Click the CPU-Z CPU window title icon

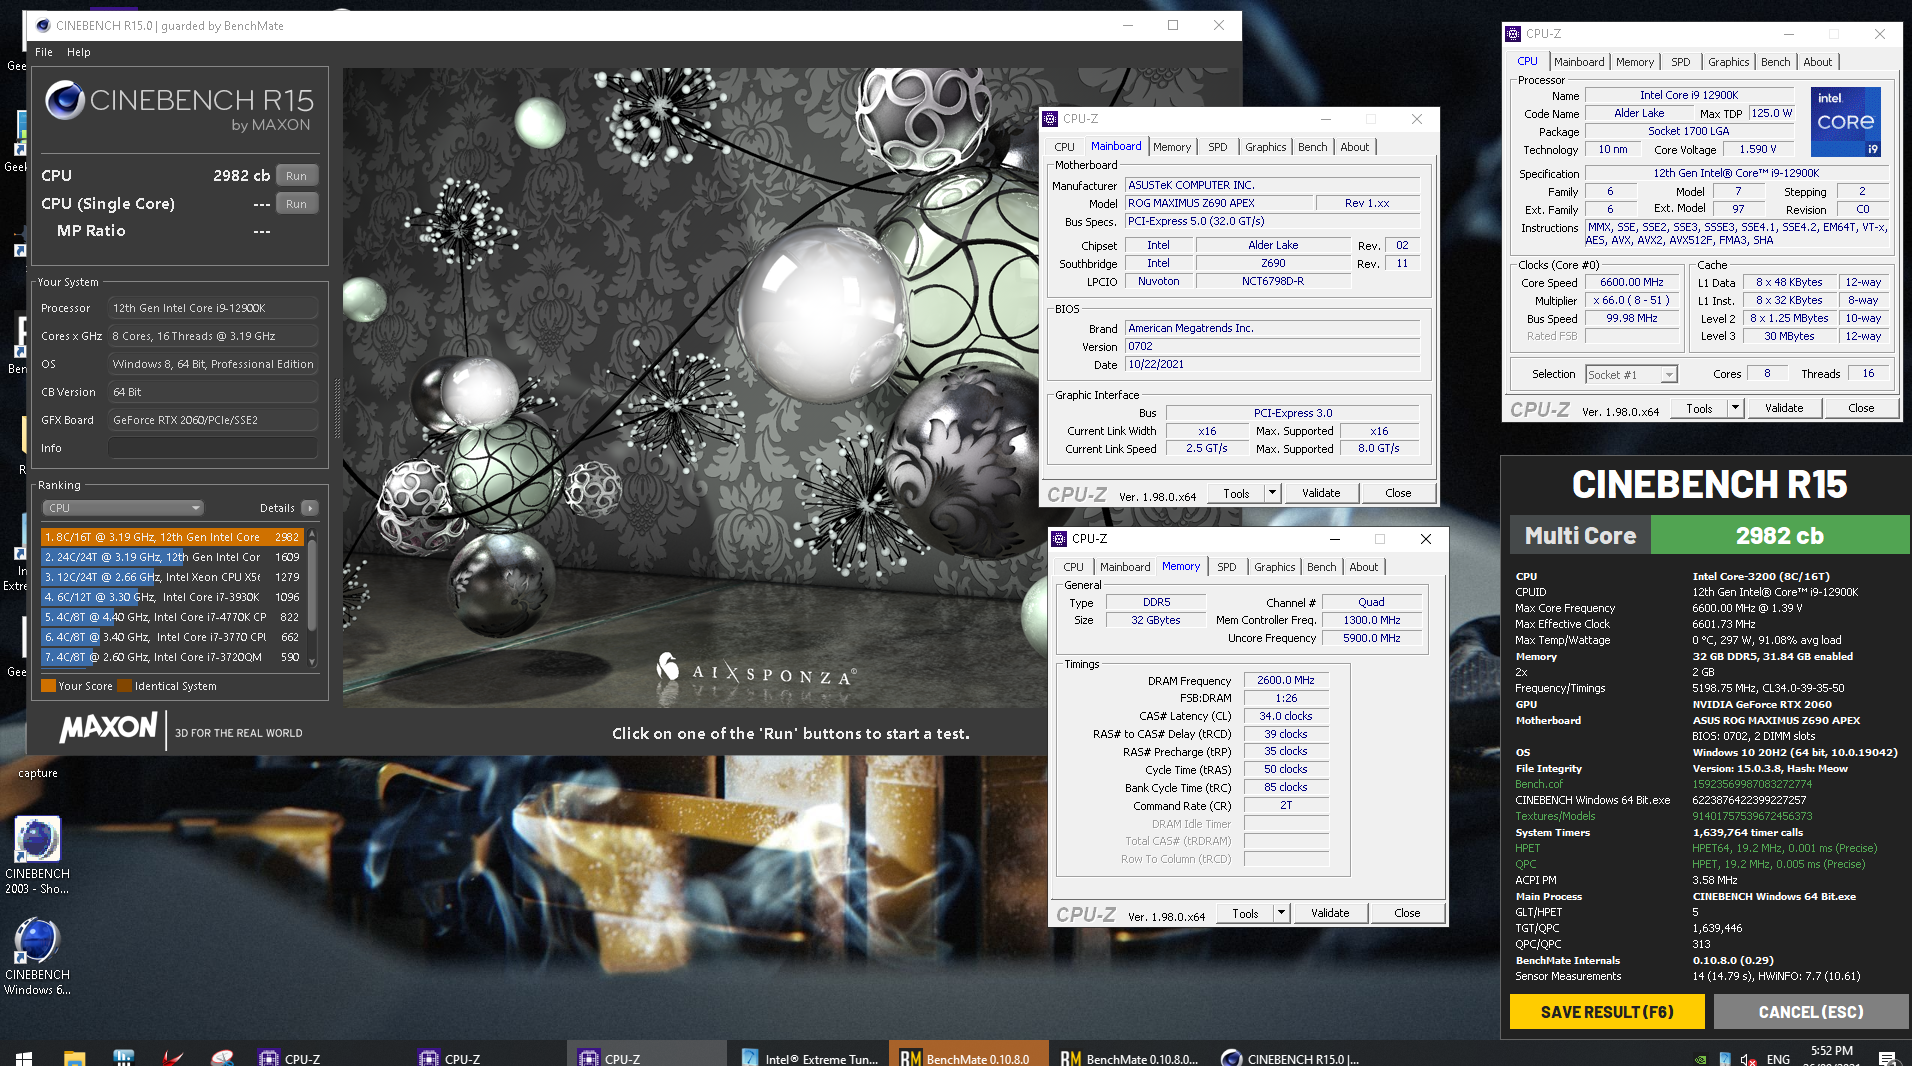click(1513, 34)
